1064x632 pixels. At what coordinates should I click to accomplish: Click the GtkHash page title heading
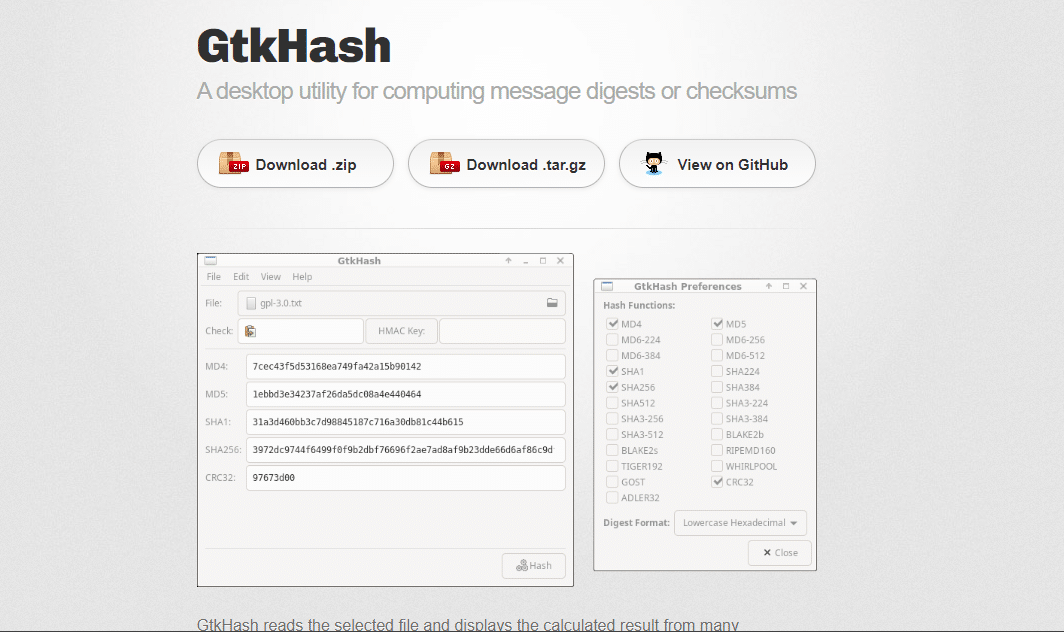coord(294,46)
